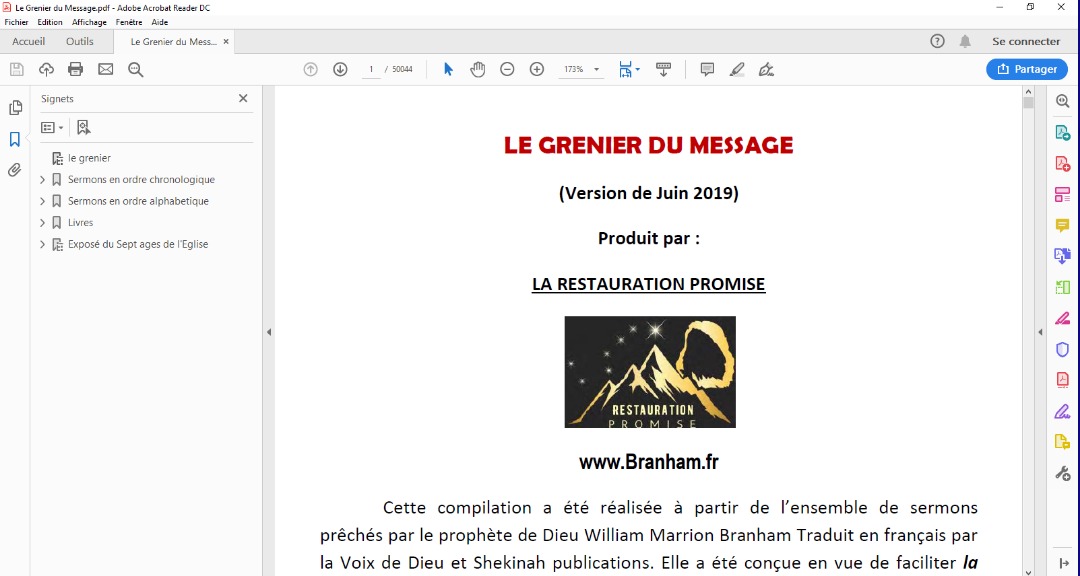Open the help question mark icon
This screenshot has width=1080, height=576.
937,41
